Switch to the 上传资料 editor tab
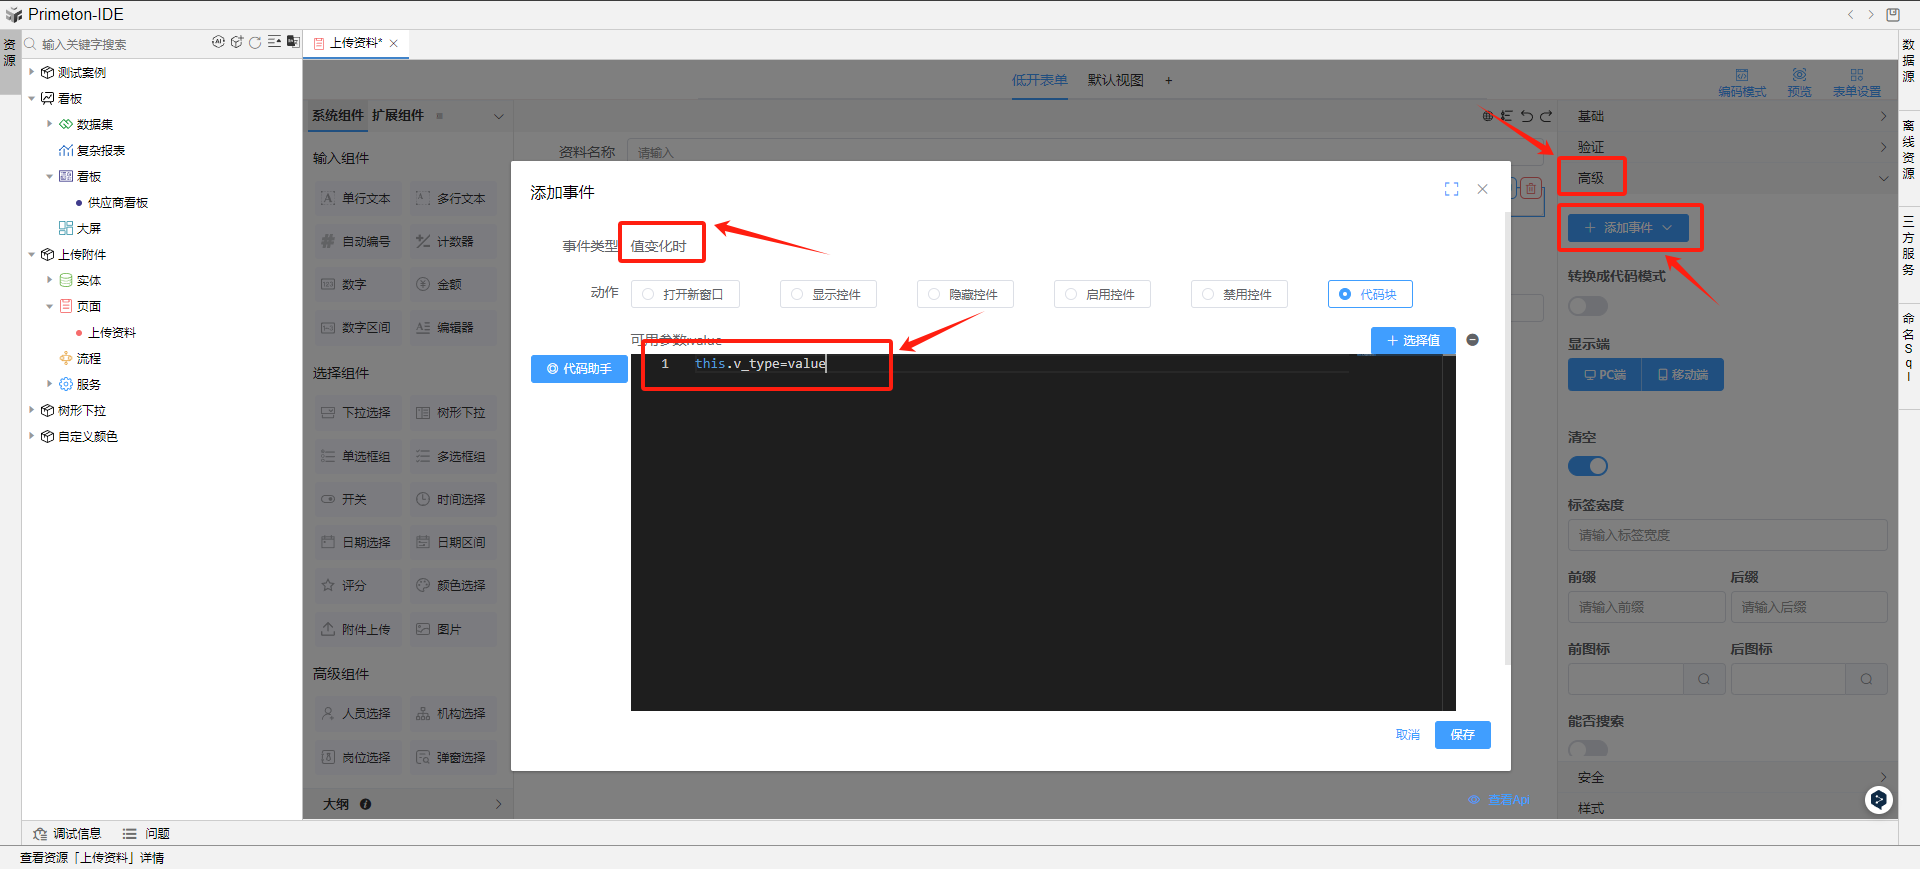The image size is (1920, 870). pyautogui.click(x=355, y=43)
